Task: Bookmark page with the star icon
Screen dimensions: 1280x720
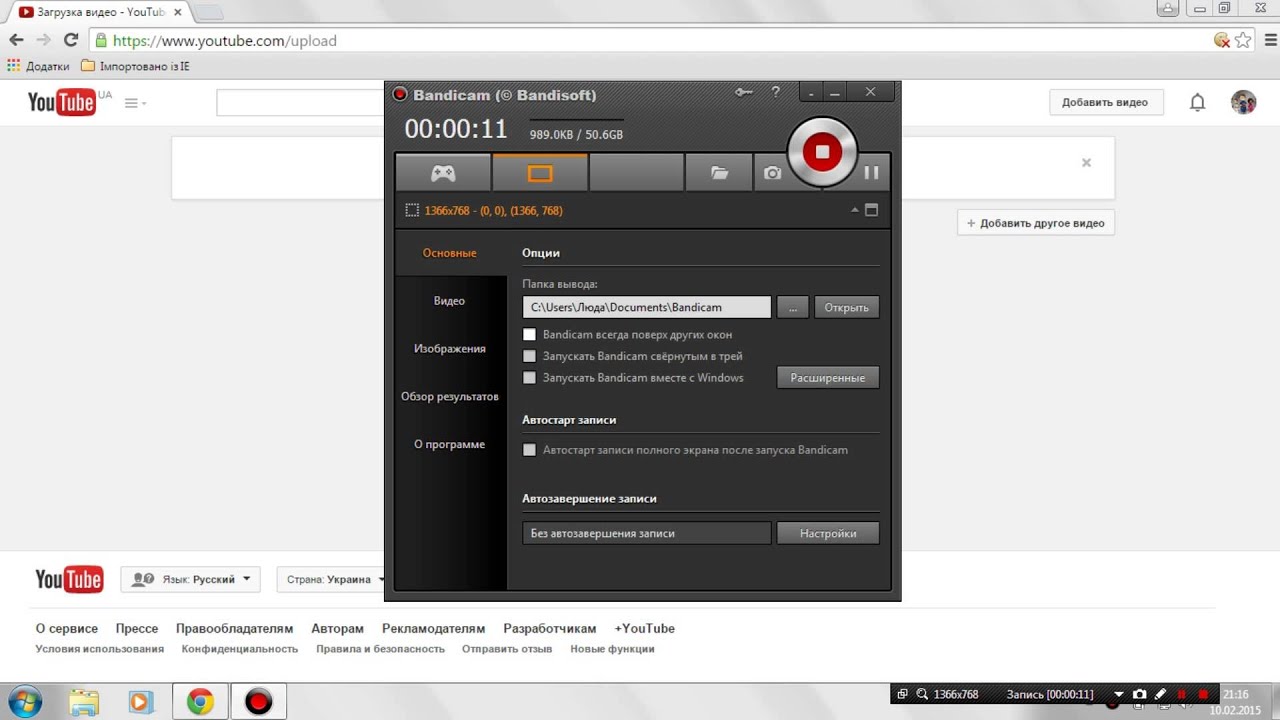Action: coord(1243,40)
